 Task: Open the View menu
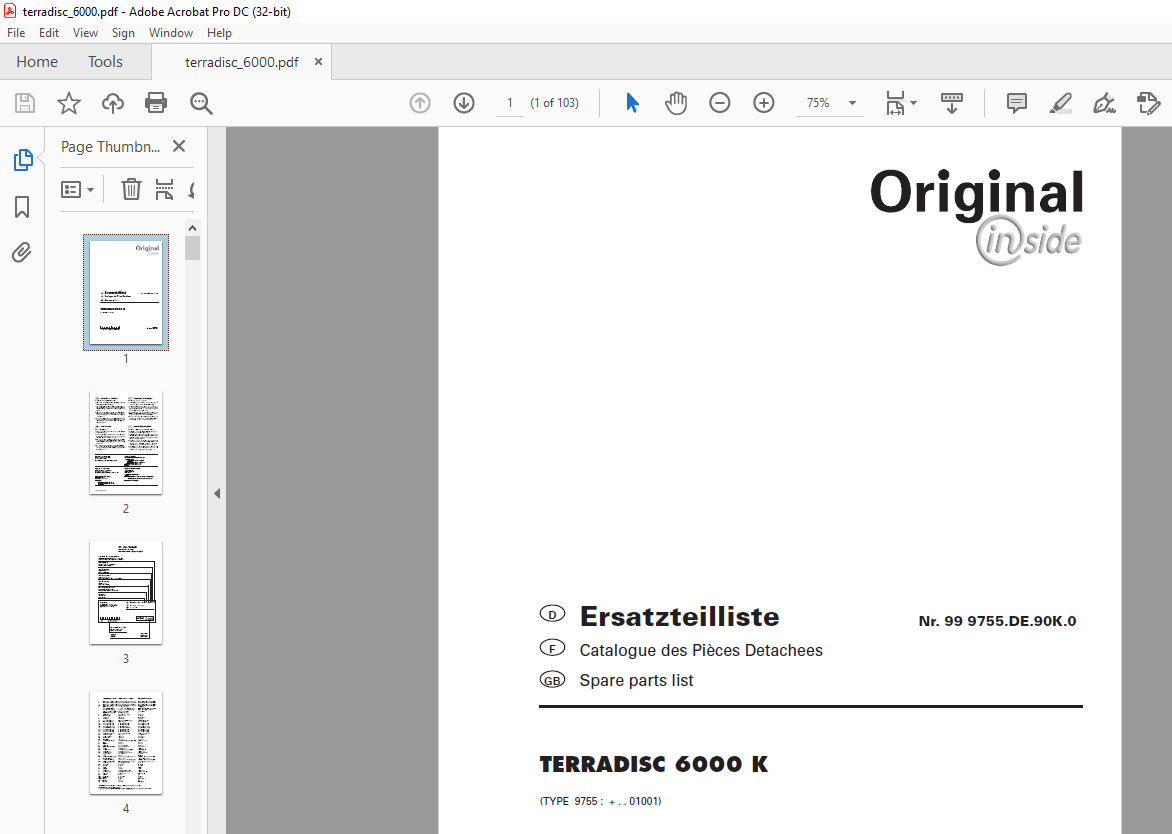[x=85, y=33]
